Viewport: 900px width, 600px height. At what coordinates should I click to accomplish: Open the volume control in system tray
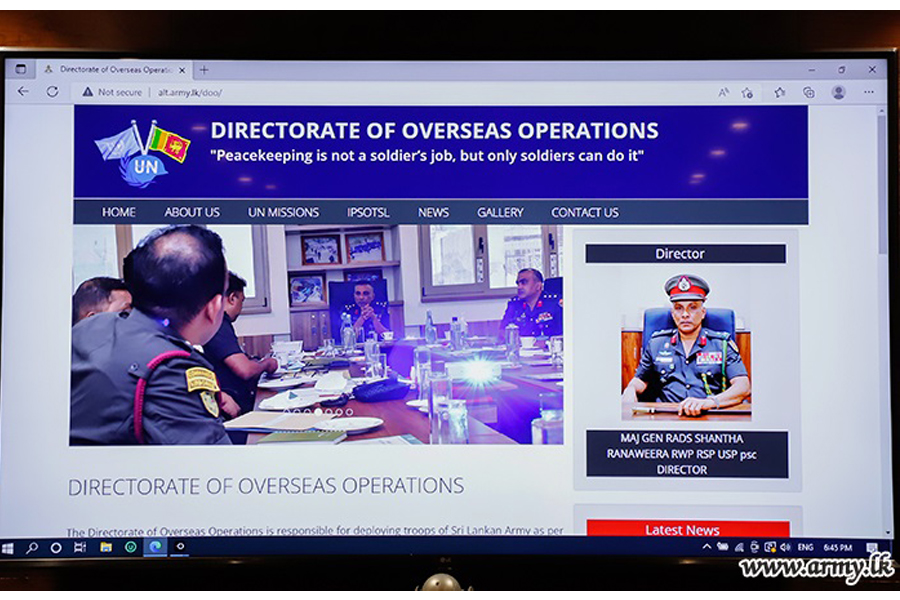tap(785, 547)
